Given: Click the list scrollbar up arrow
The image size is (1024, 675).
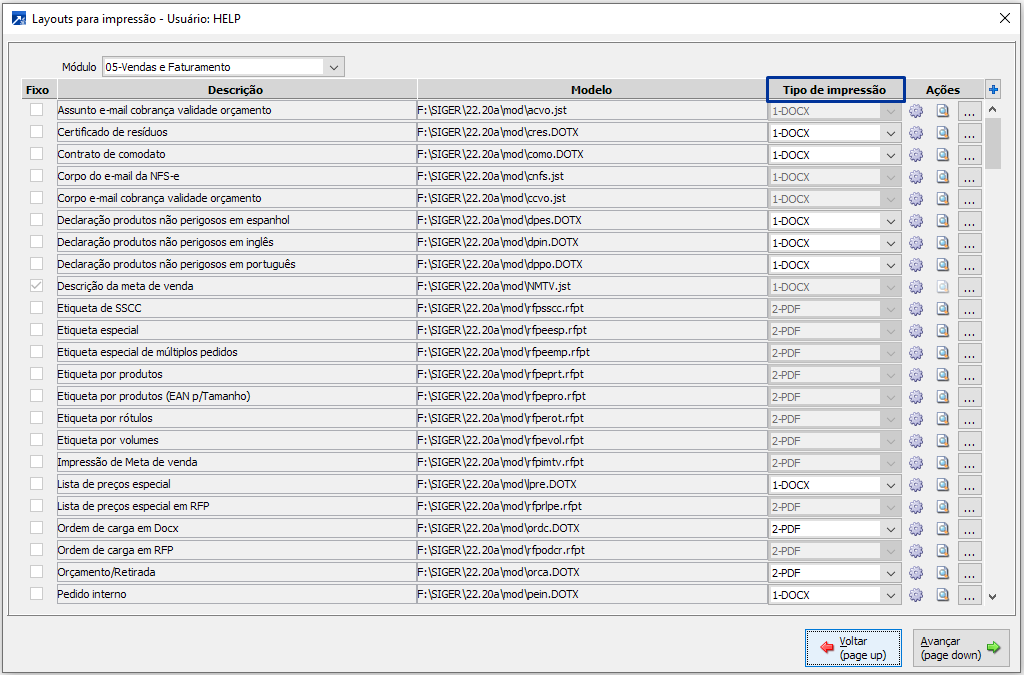Looking at the screenshot, I should coord(993,110).
